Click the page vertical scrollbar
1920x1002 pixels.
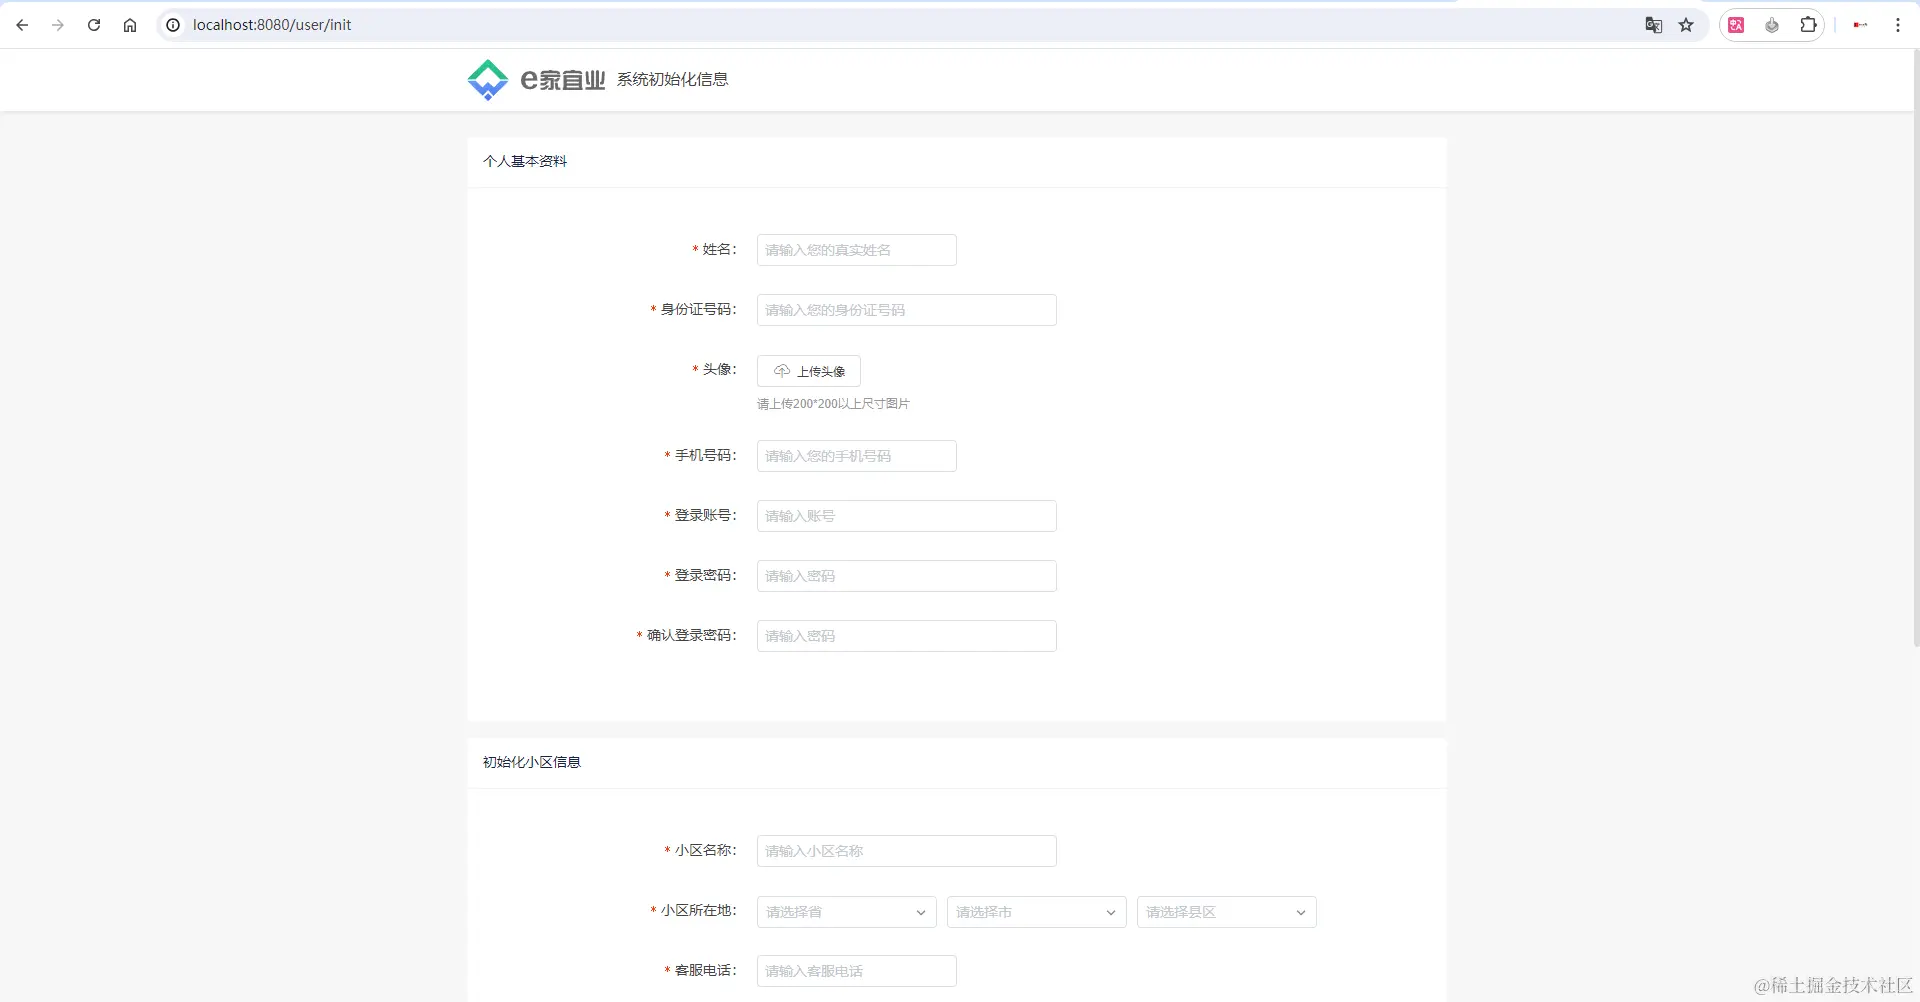(1916, 350)
